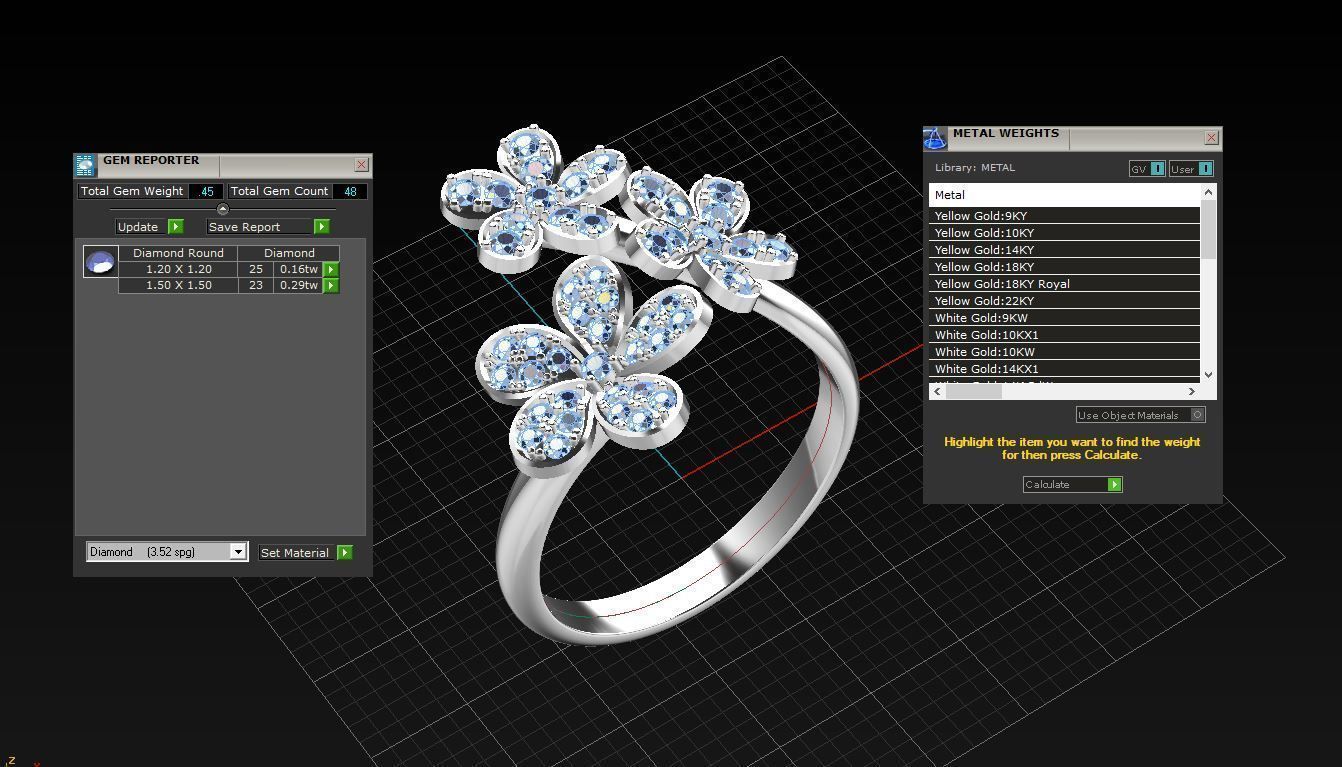The image size is (1342, 767).
Task: Click the Save Report button
Action: [260, 227]
